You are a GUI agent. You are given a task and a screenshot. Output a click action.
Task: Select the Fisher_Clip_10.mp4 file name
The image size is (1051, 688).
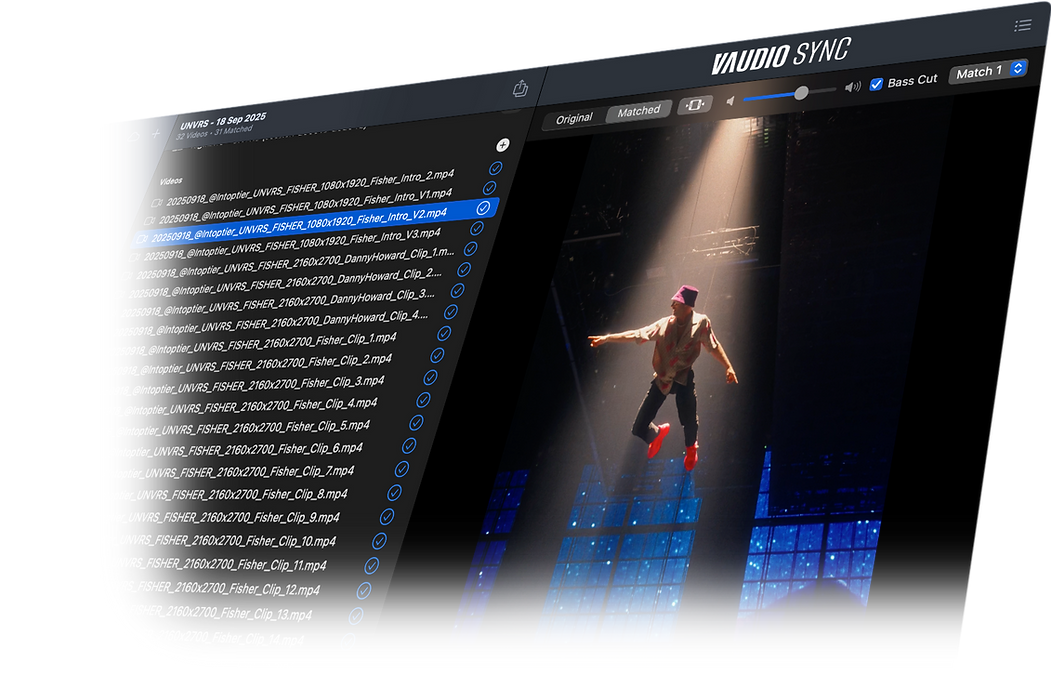[x=221, y=540]
